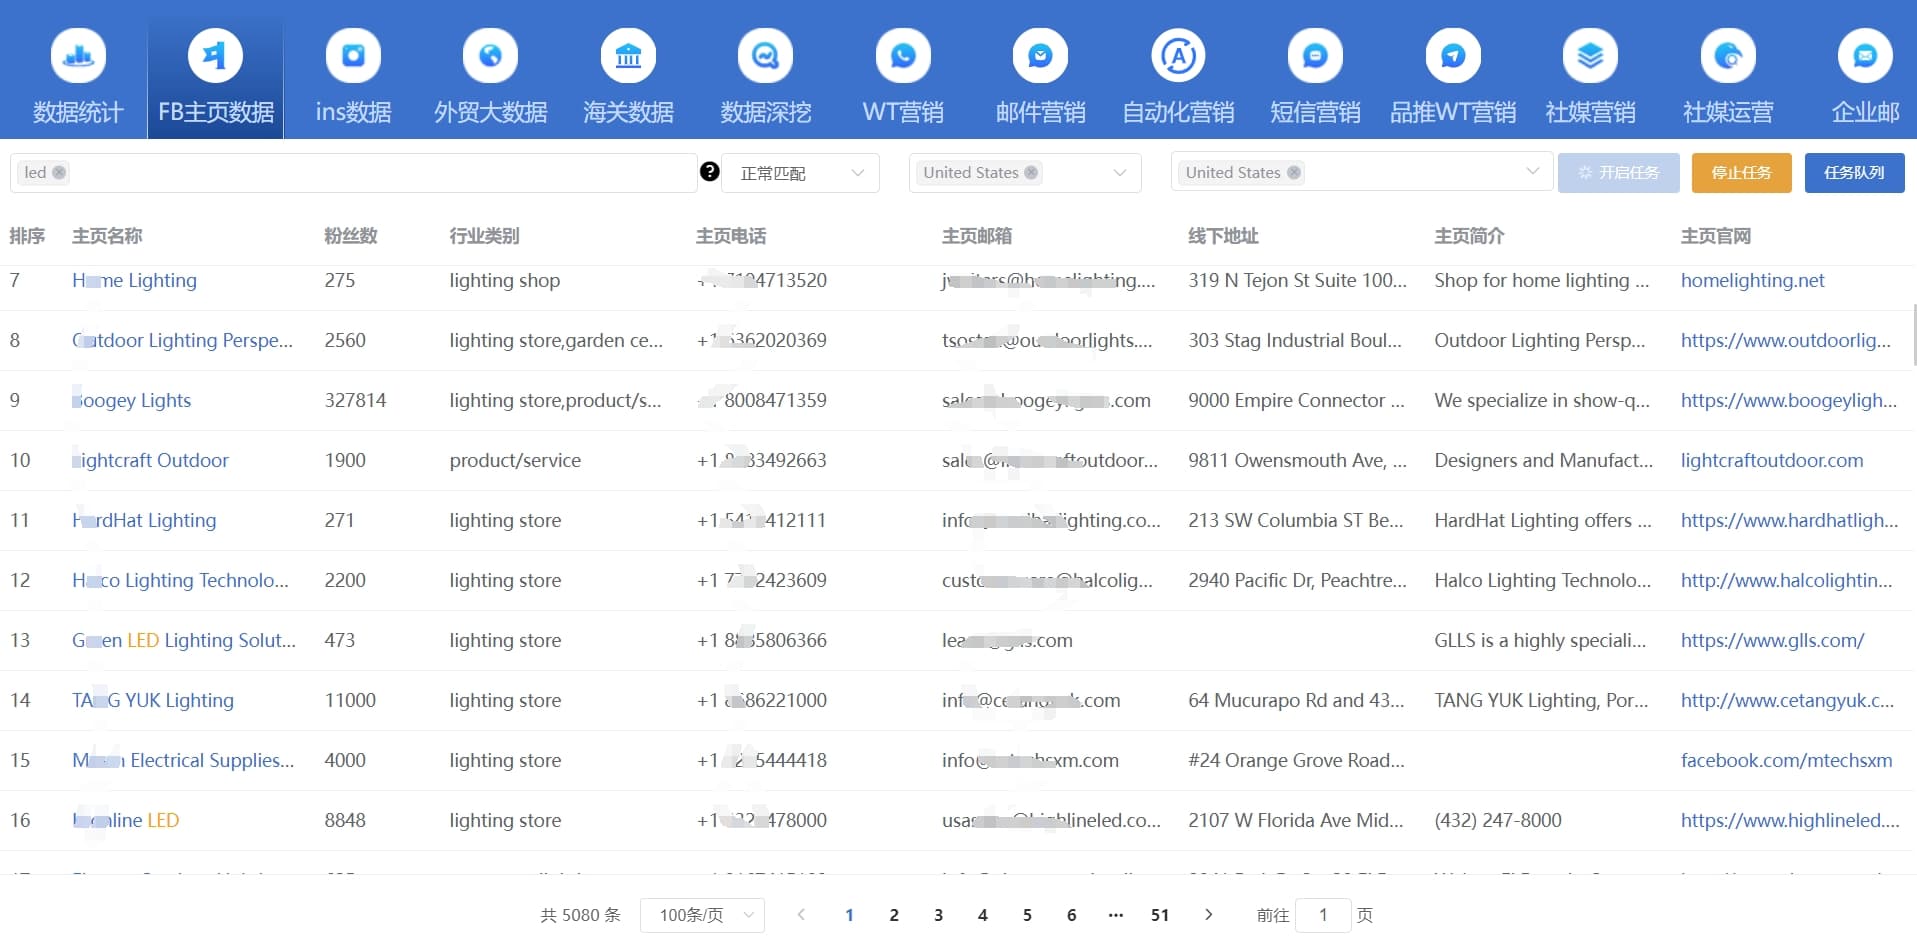Click the vertical scrollbar on the right edge
Screen dimensions: 1917x936
1913,335
